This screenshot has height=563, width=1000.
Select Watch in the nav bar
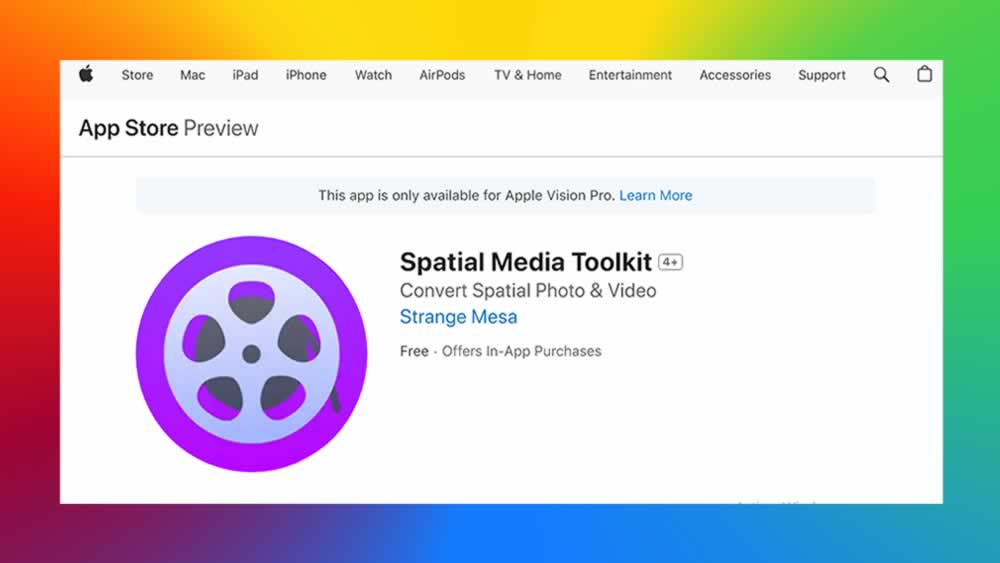373,75
